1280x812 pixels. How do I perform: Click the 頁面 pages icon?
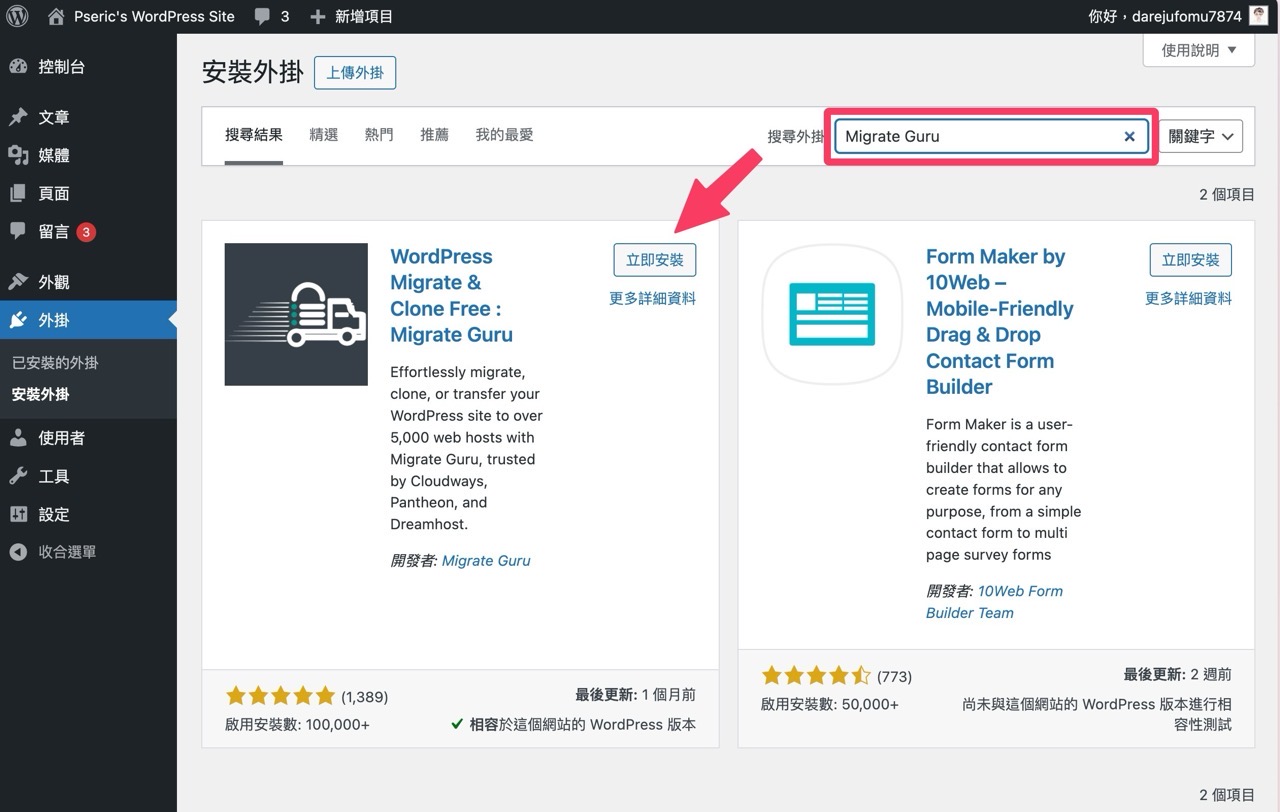click(18, 193)
